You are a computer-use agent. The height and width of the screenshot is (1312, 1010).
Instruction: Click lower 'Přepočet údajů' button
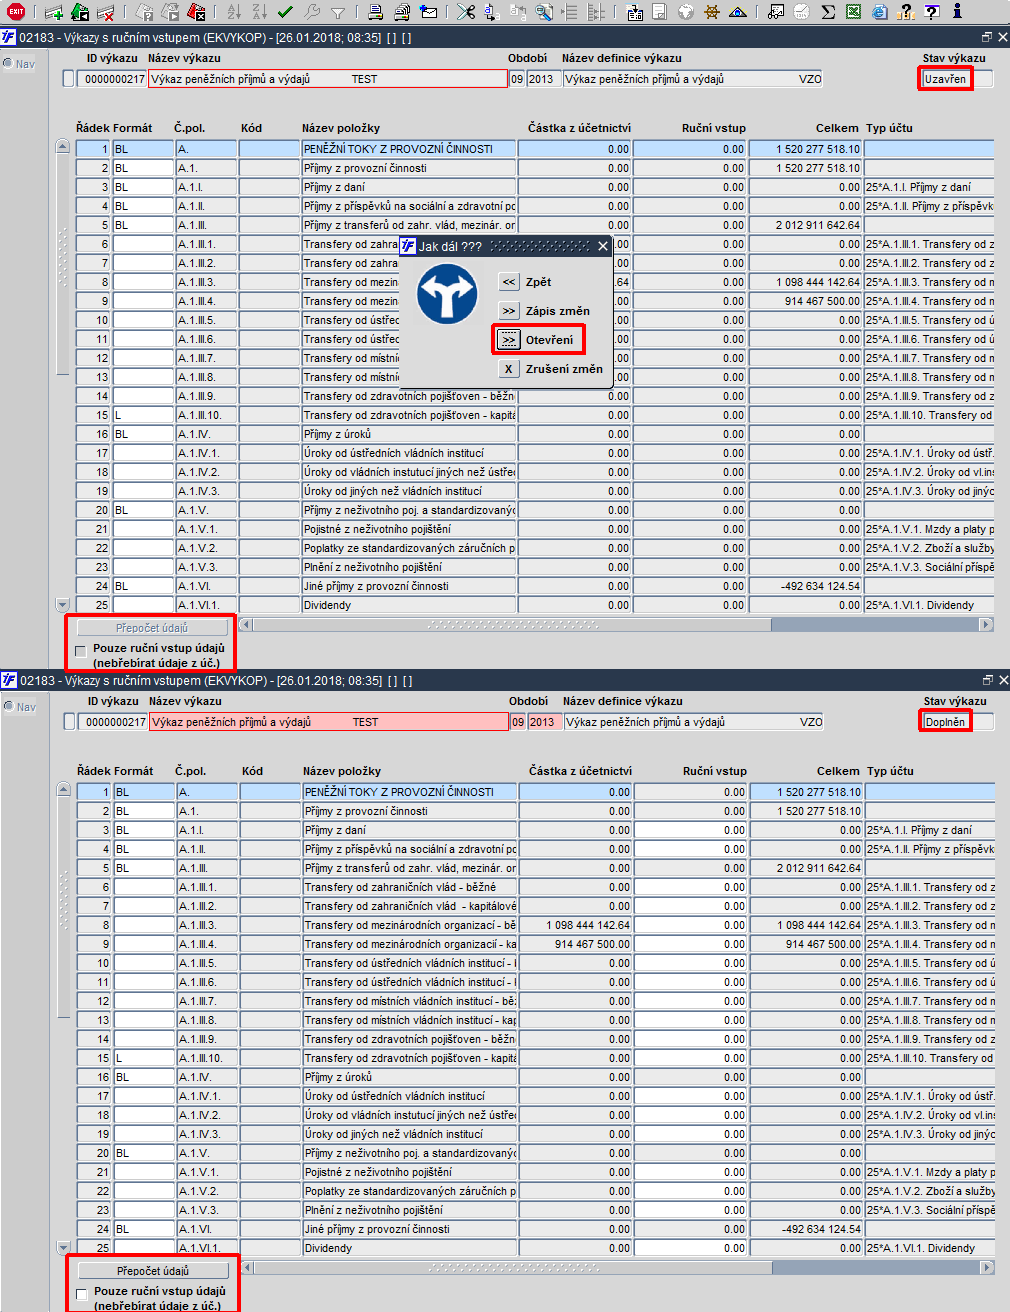(153, 1271)
